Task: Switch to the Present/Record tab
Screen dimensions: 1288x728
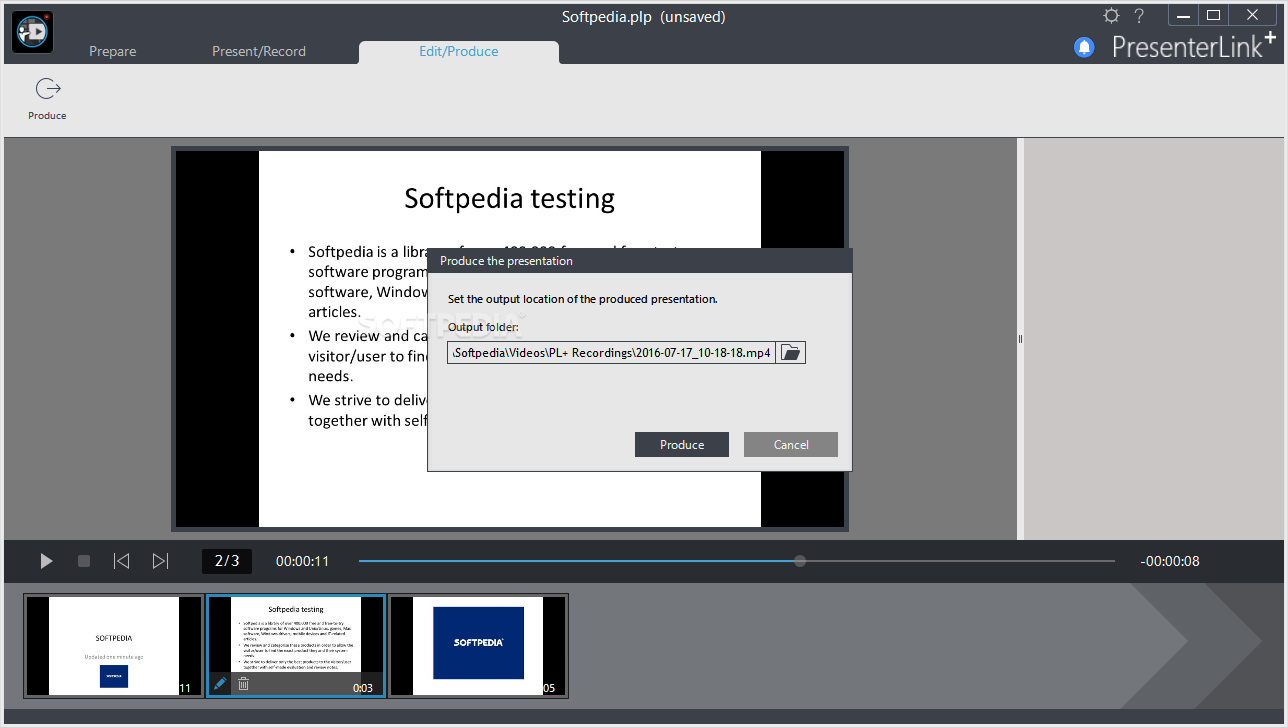Action: [259, 51]
